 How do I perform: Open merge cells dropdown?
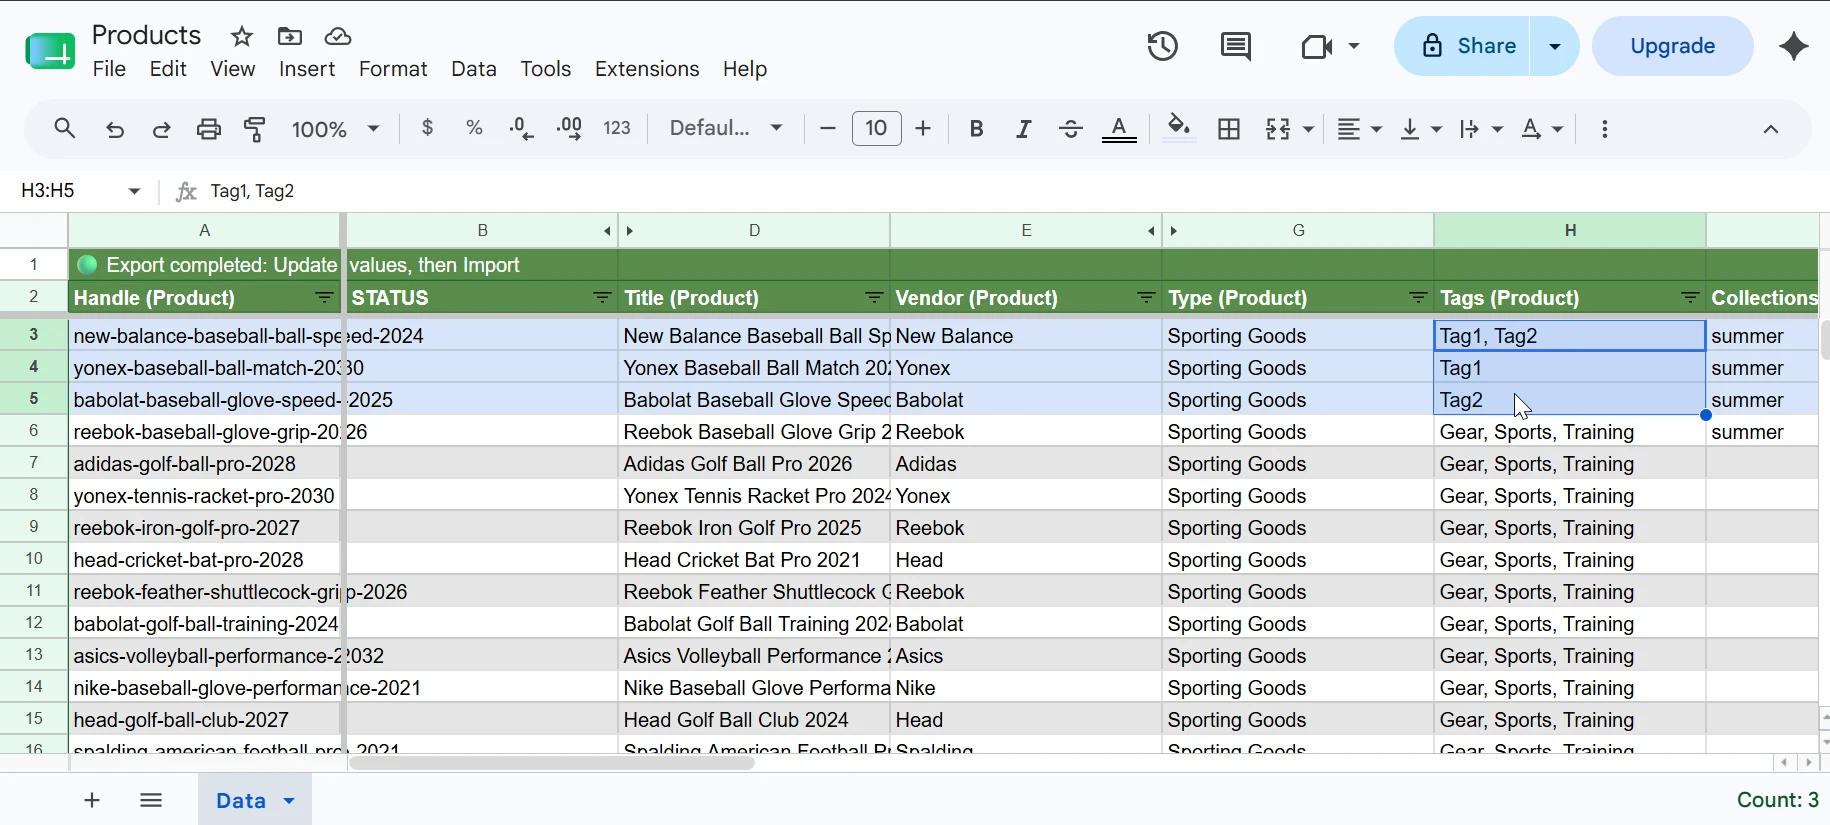pyautogui.click(x=1309, y=129)
